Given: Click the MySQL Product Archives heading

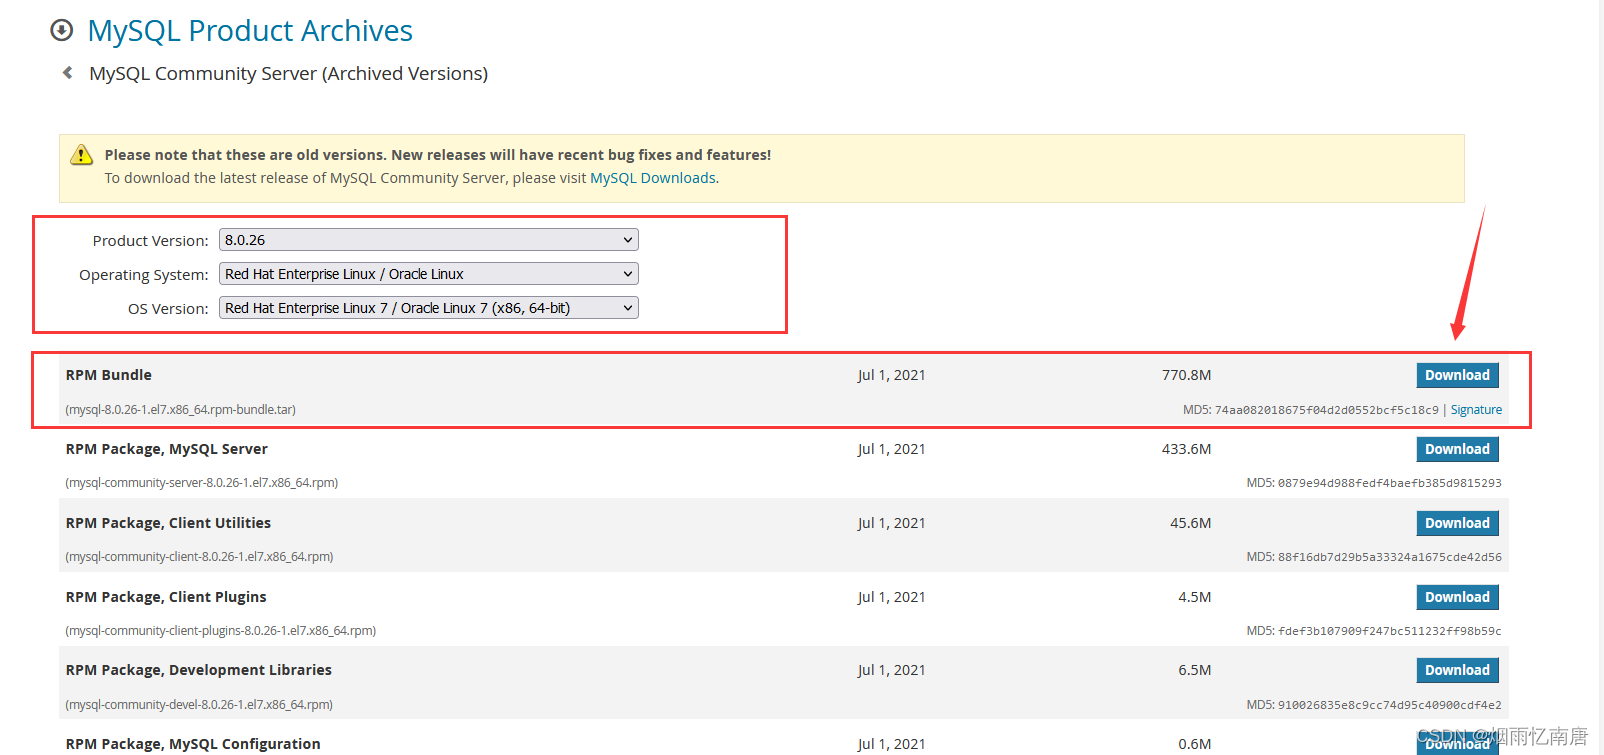Looking at the screenshot, I should coord(250,31).
